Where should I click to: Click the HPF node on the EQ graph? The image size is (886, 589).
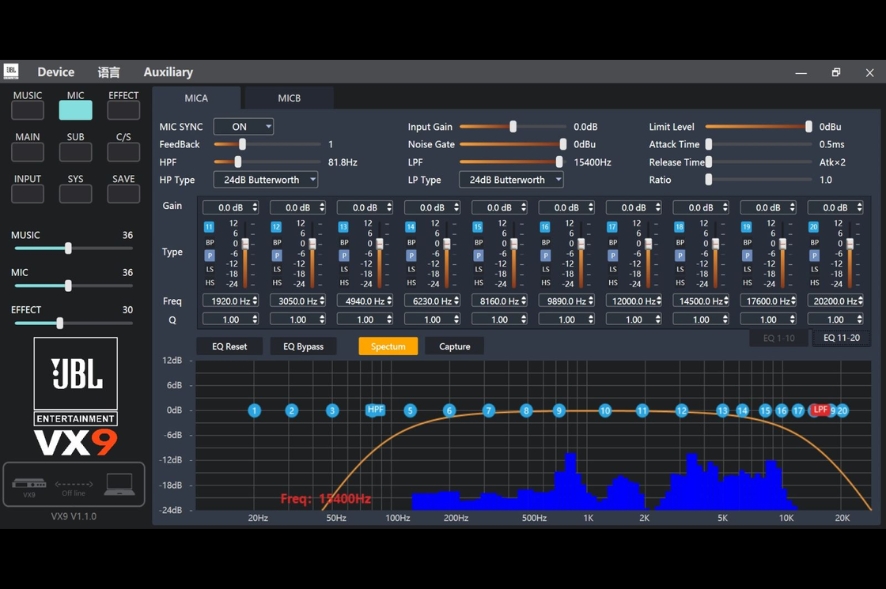[x=375, y=410]
